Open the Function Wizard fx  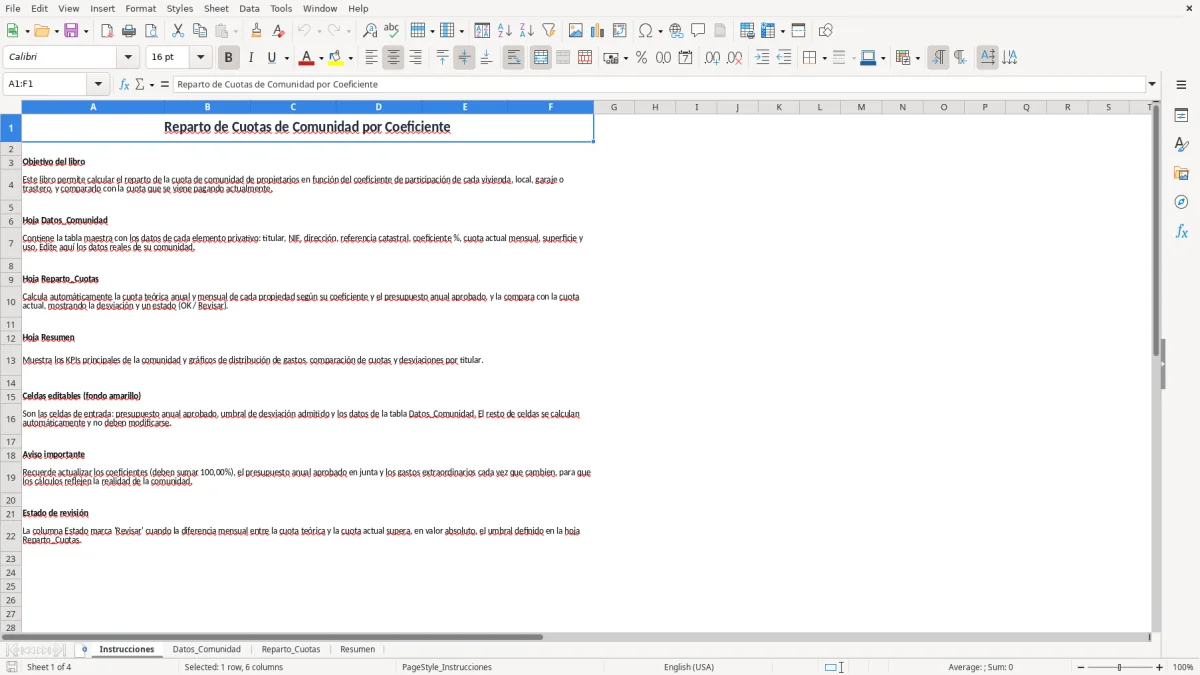coord(124,84)
